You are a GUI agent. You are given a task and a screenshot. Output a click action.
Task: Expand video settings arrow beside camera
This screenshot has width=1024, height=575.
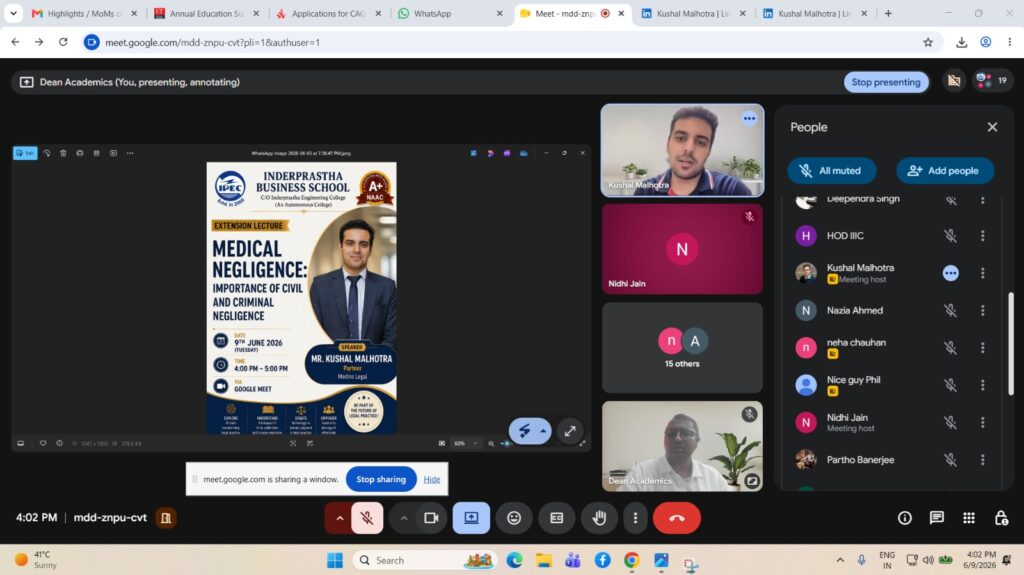click(404, 518)
